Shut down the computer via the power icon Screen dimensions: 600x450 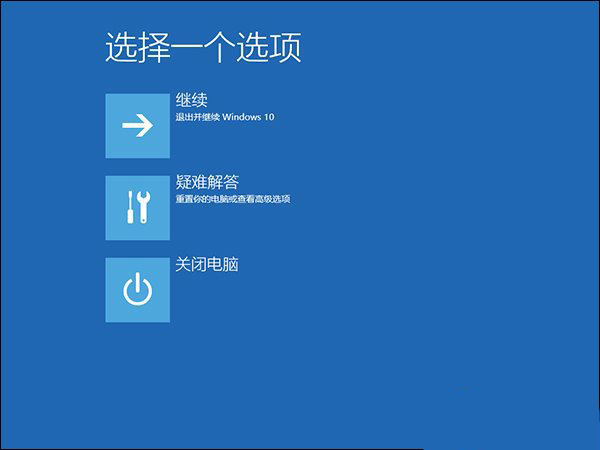click(137, 290)
